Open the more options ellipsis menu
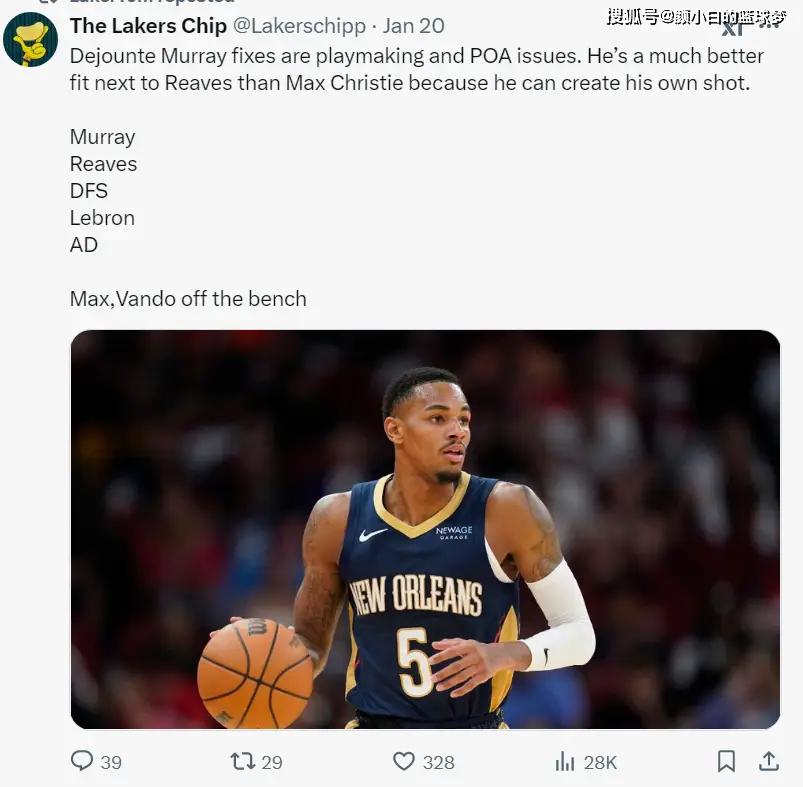Screen dimensions: 803x787 771,26
